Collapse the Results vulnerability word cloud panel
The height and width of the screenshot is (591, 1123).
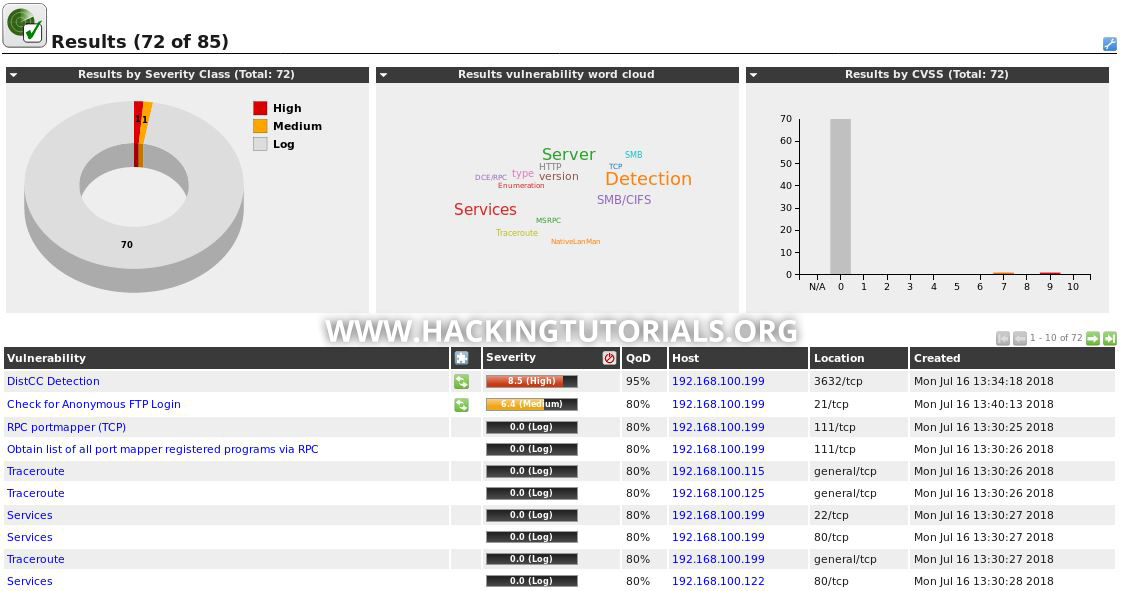tap(383, 74)
